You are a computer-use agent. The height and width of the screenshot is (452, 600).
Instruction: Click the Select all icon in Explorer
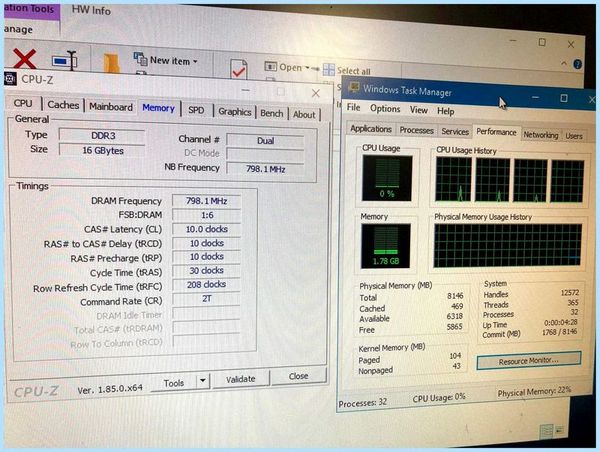point(329,70)
